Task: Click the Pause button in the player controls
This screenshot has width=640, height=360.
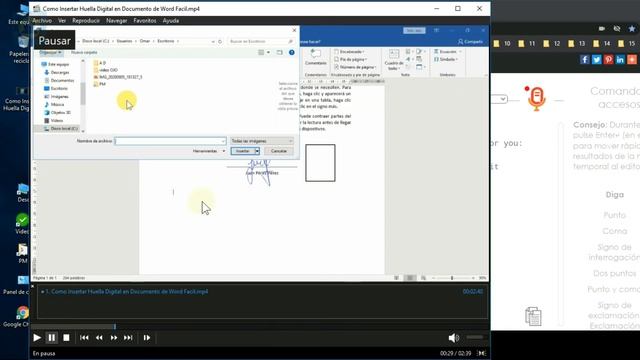Action: tap(52, 338)
